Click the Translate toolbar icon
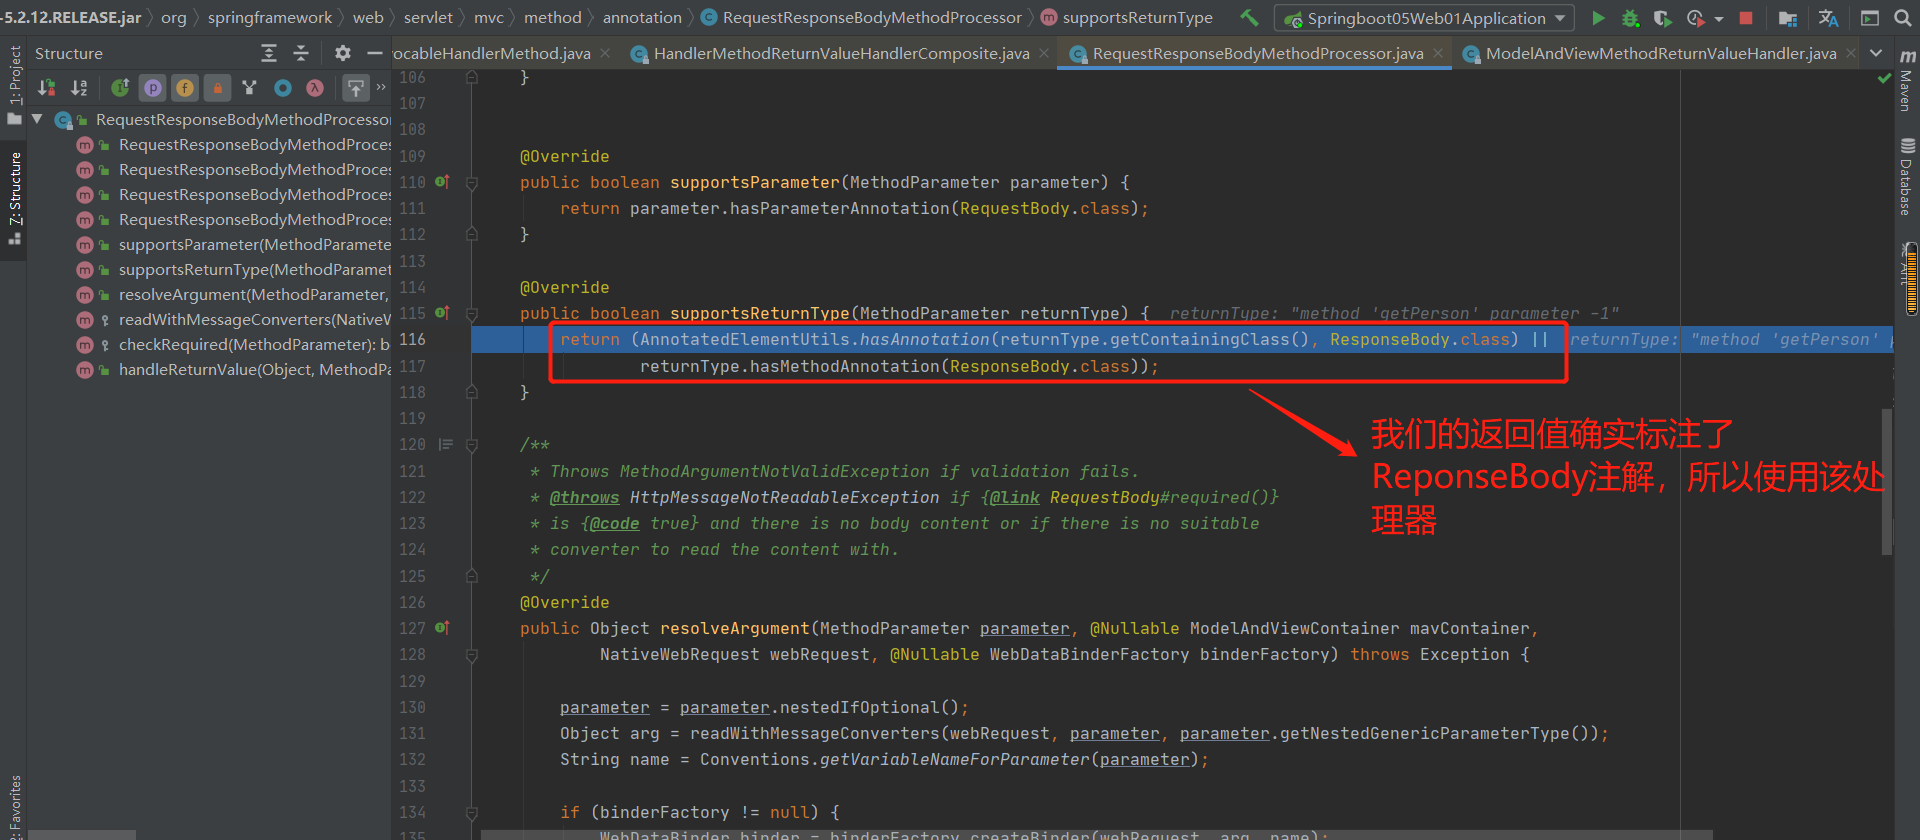The image size is (1920, 840). 1829,18
